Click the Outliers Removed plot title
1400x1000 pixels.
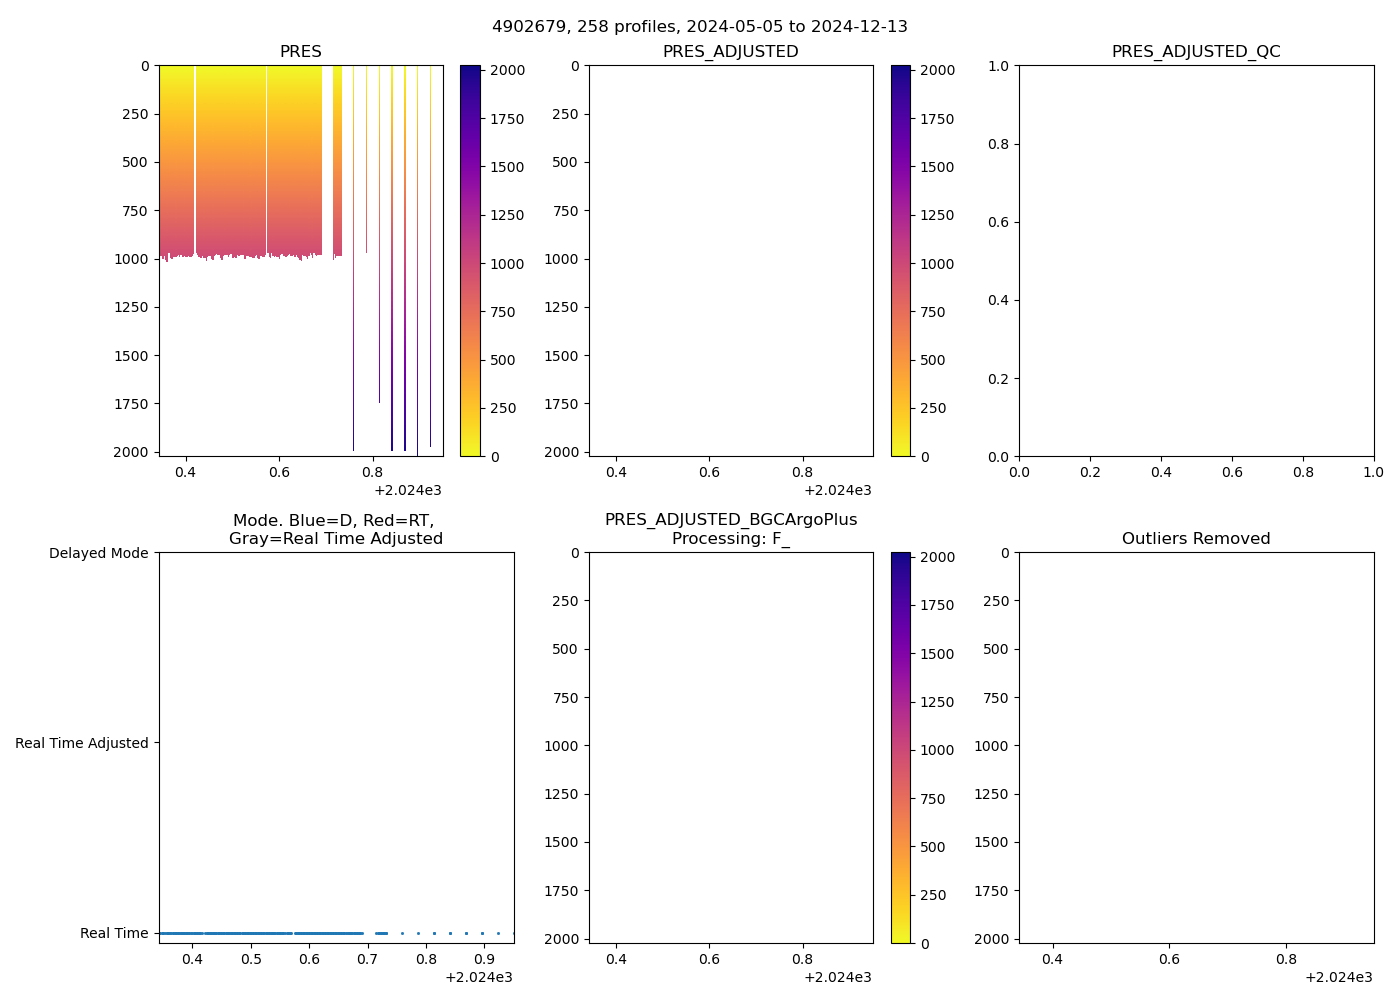point(1196,539)
